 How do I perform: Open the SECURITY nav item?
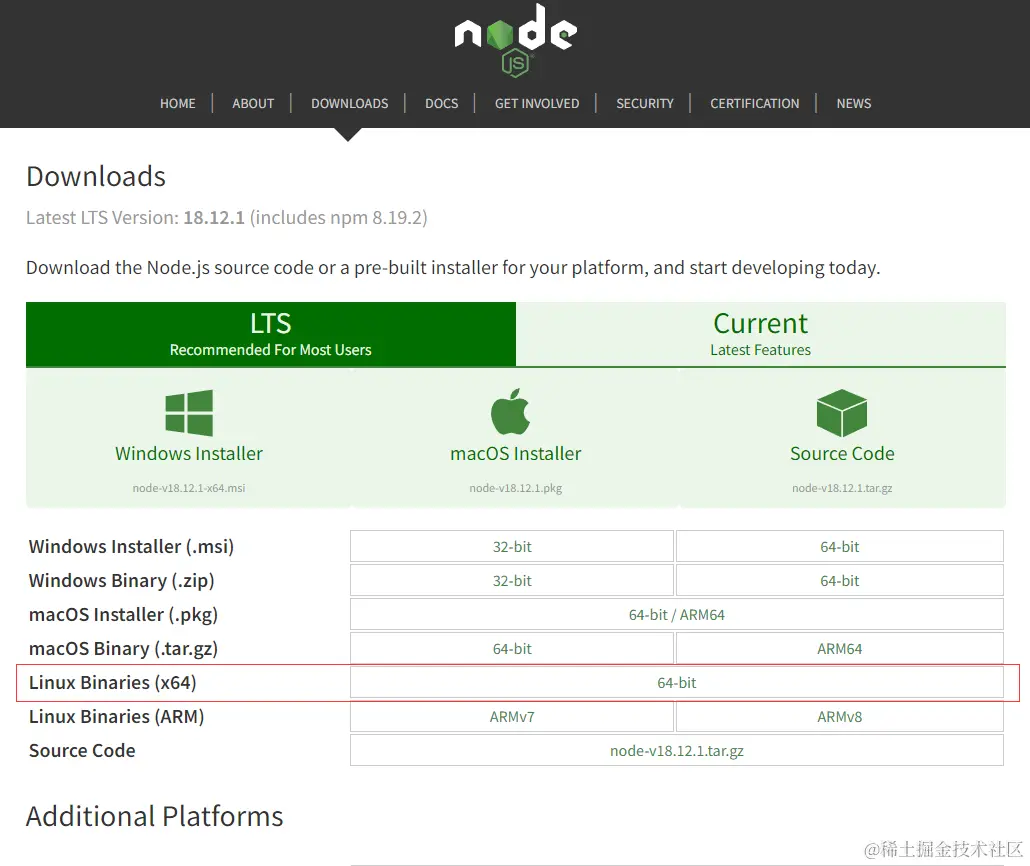click(644, 103)
